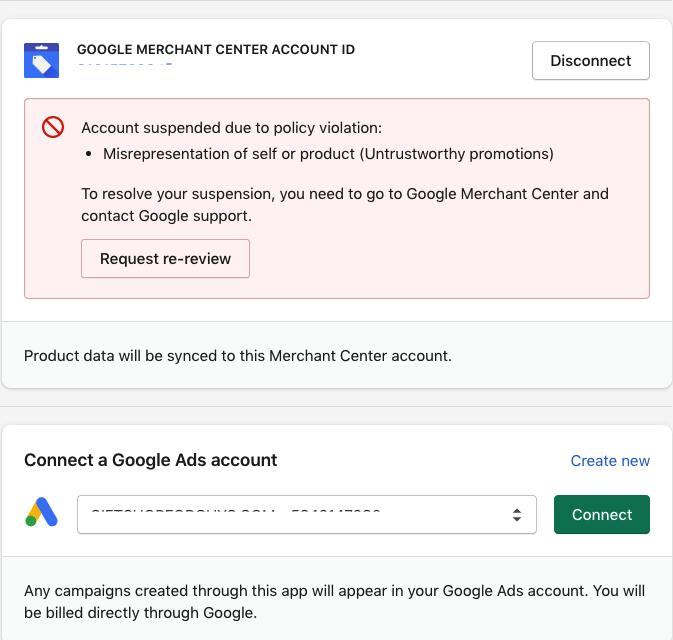
Task: Click the up-down arrows in account selector
Action: tap(516, 515)
